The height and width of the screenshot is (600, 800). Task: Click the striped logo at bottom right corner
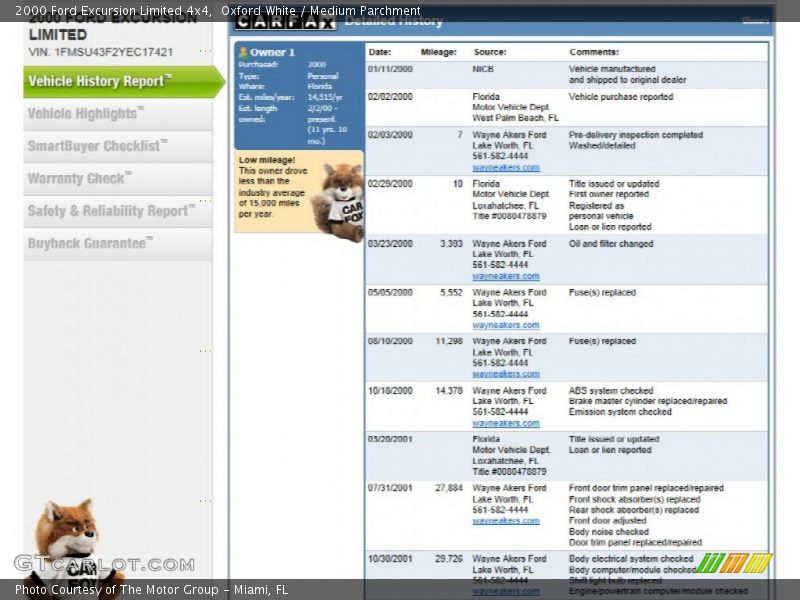(734, 563)
